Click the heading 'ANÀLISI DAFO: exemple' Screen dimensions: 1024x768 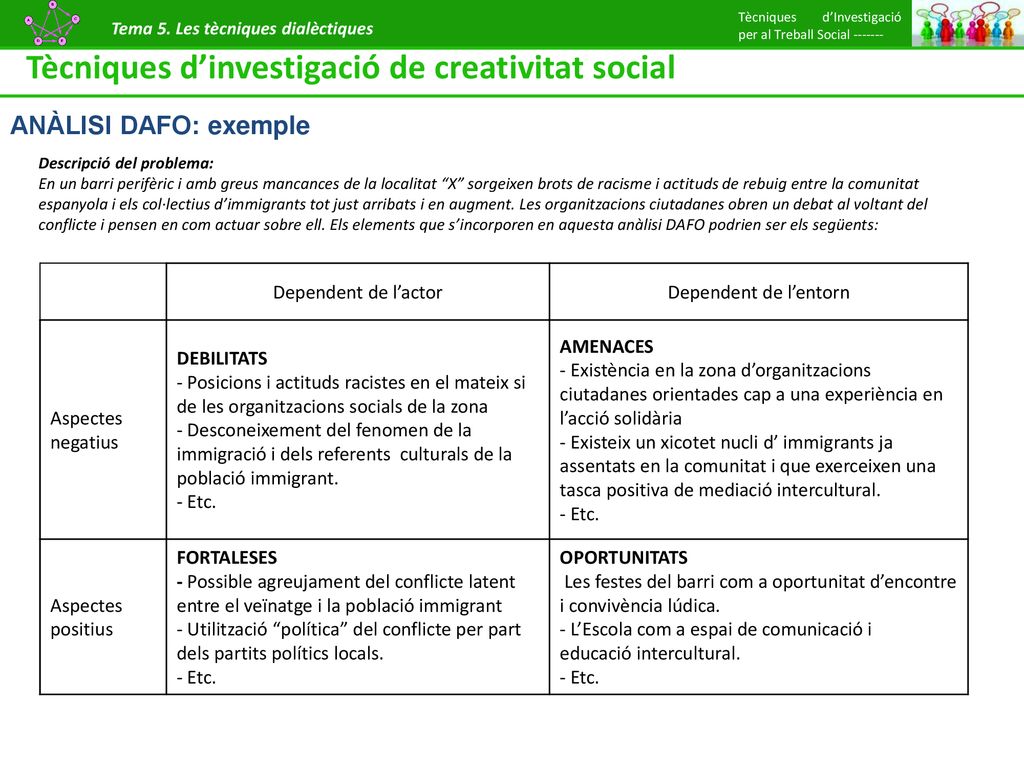point(160,125)
